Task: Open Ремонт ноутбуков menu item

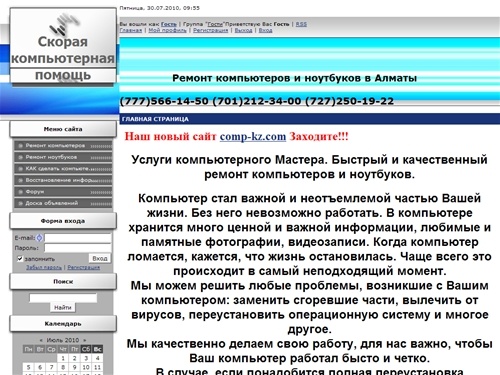Action: point(63,157)
